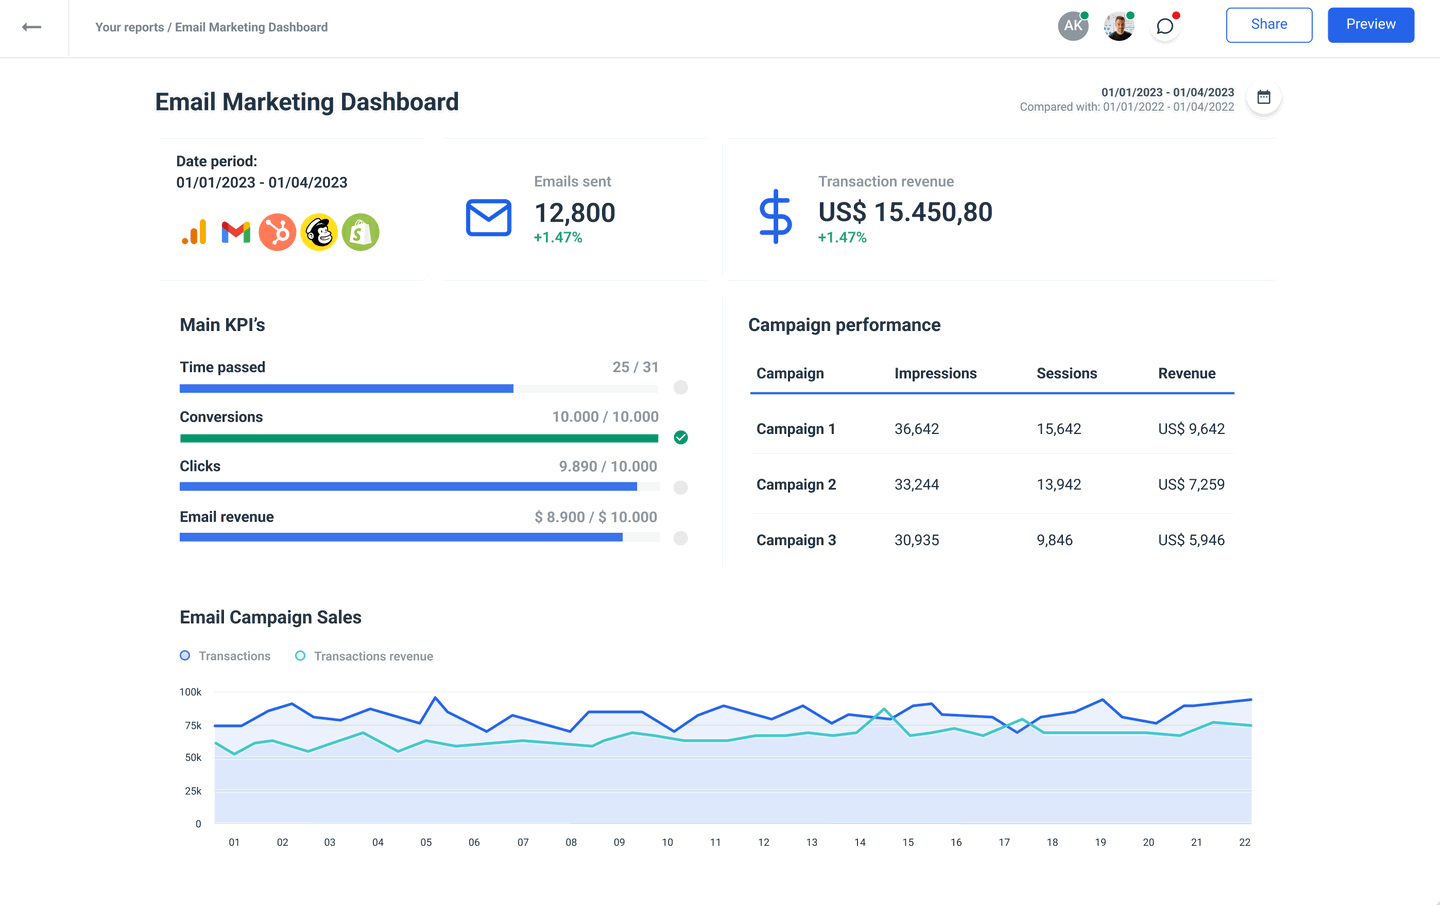Screen dimensions: 1440x905
Task: Open the Google Analytics integration icon
Action: tap(193, 231)
